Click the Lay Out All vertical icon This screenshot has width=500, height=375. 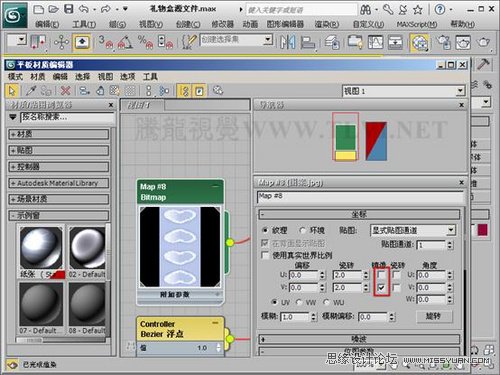tap(149, 91)
